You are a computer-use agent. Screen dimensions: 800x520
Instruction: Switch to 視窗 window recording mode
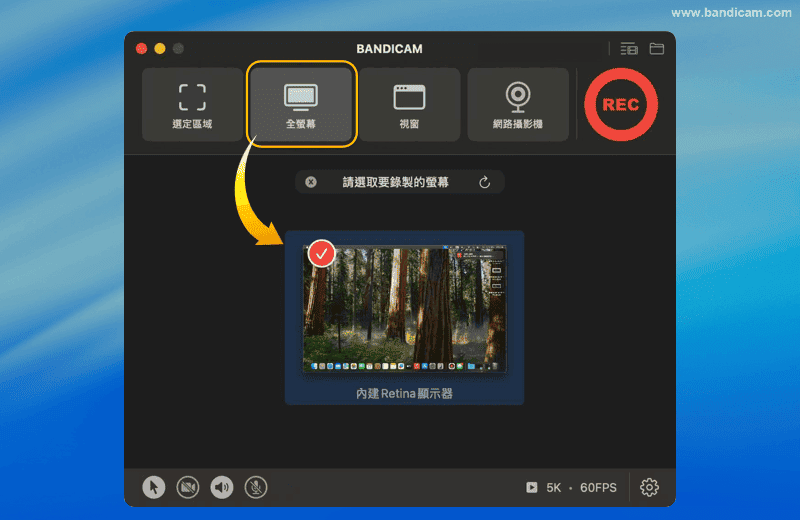coord(410,104)
